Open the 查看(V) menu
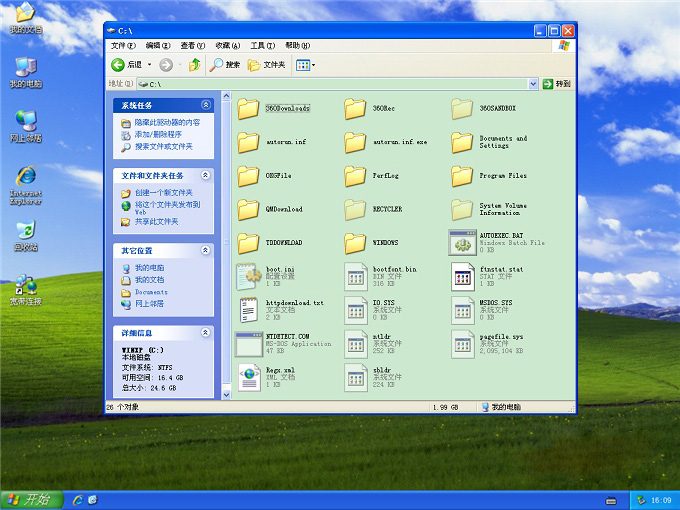Image resolution: width=680 pixels, height=510 pixels. 193,46
